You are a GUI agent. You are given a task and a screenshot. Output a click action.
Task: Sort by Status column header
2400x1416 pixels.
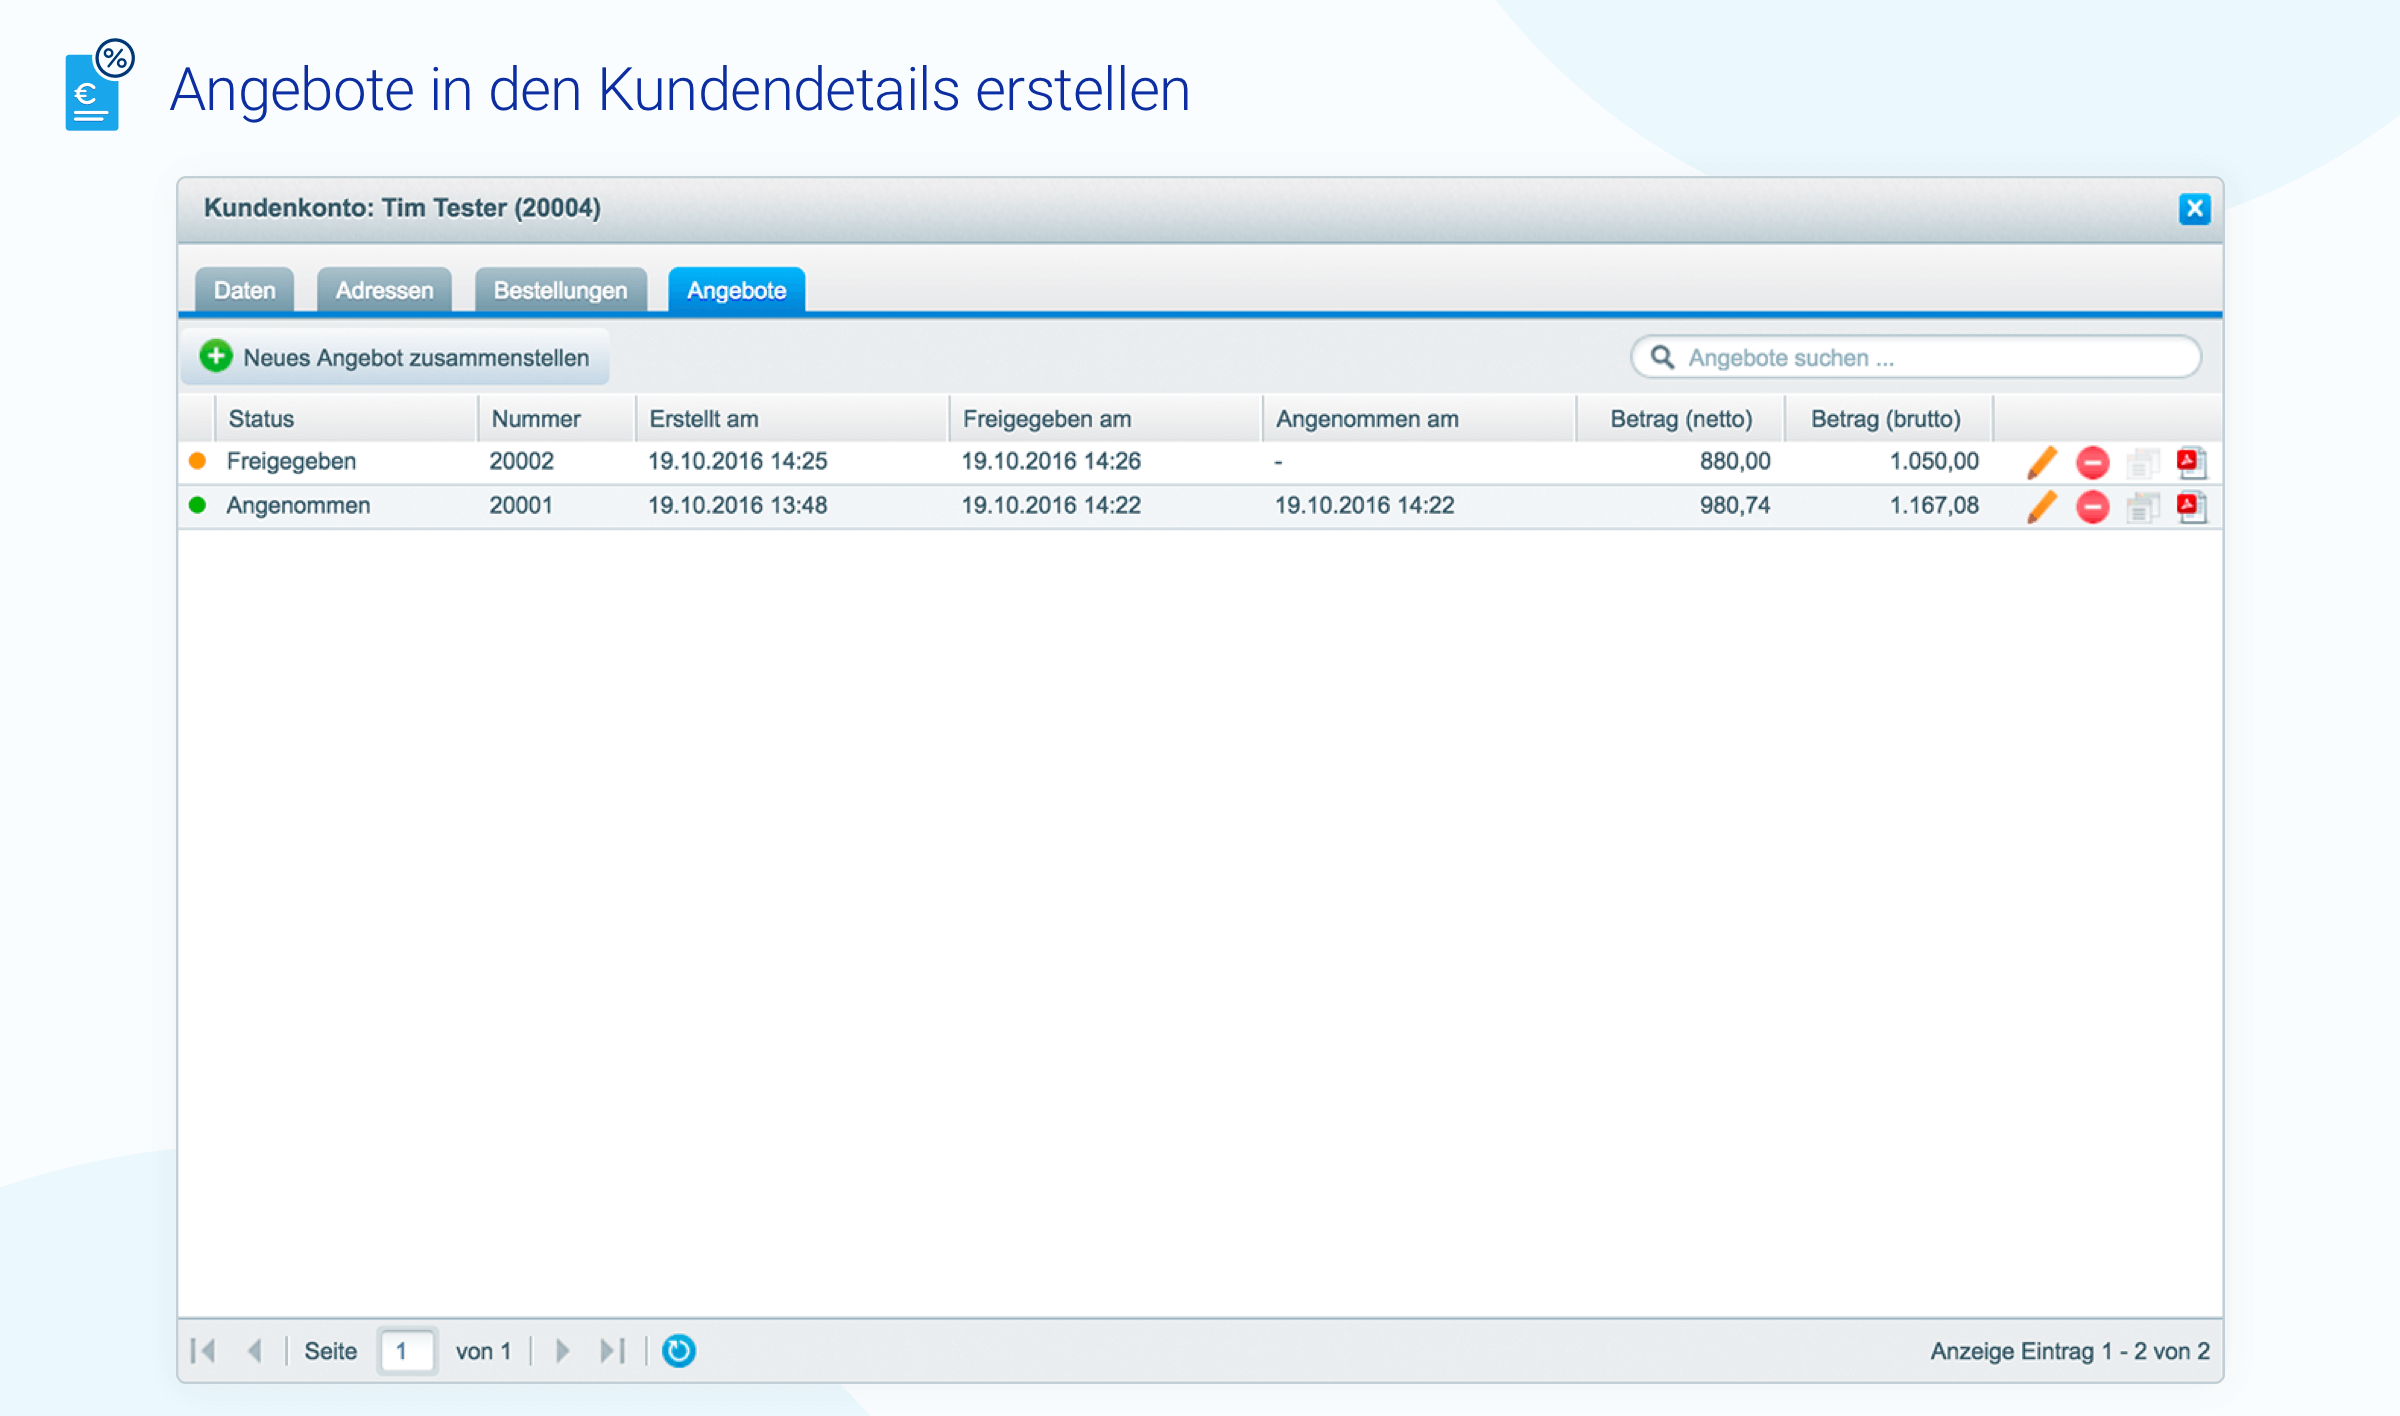click(x=346, y=419)
